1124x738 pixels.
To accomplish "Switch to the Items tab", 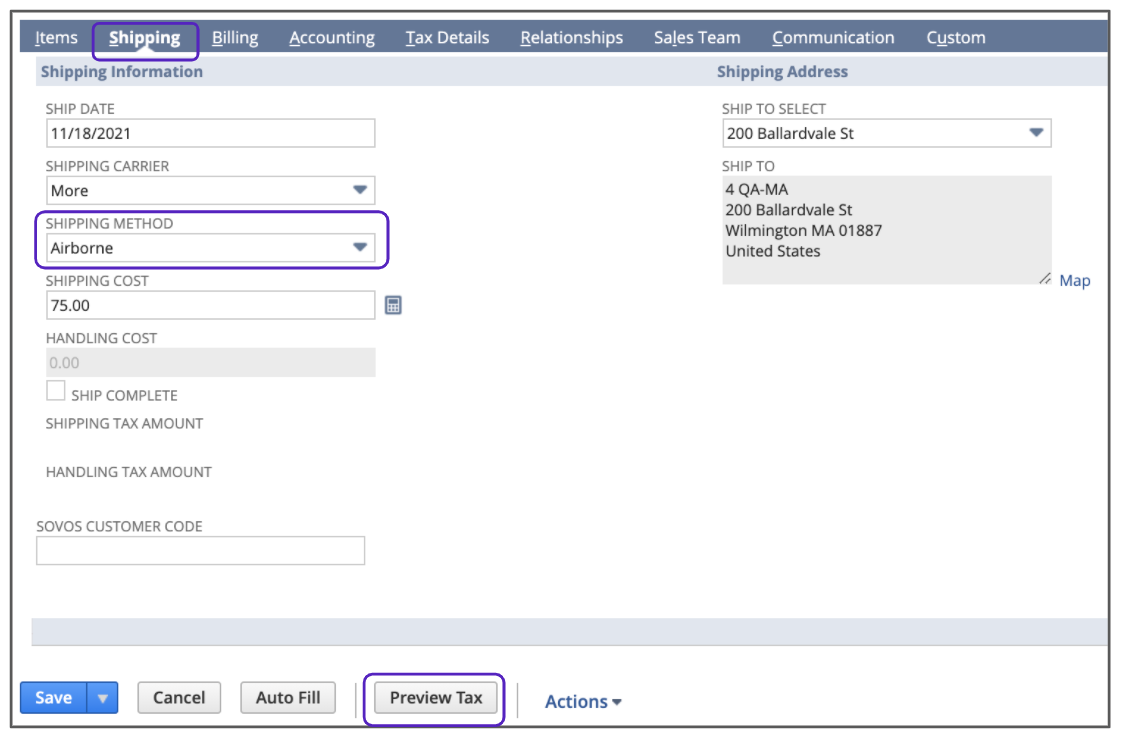I will tap(56, 38).
